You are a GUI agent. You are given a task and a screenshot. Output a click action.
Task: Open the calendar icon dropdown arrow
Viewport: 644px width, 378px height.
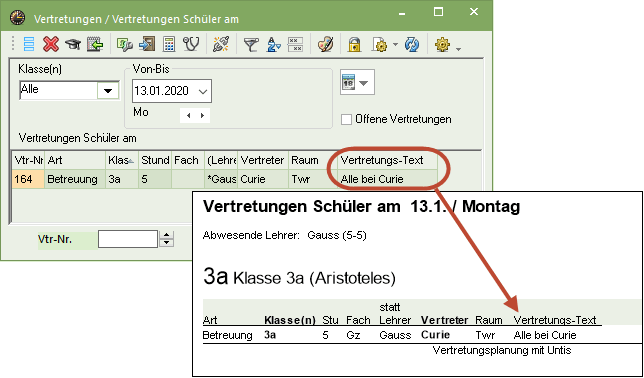(x=363, y=83)
